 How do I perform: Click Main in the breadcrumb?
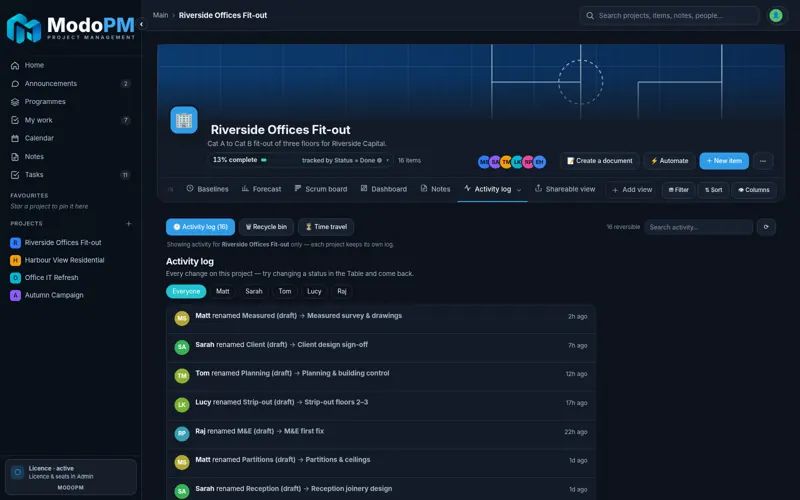(160, 15)
